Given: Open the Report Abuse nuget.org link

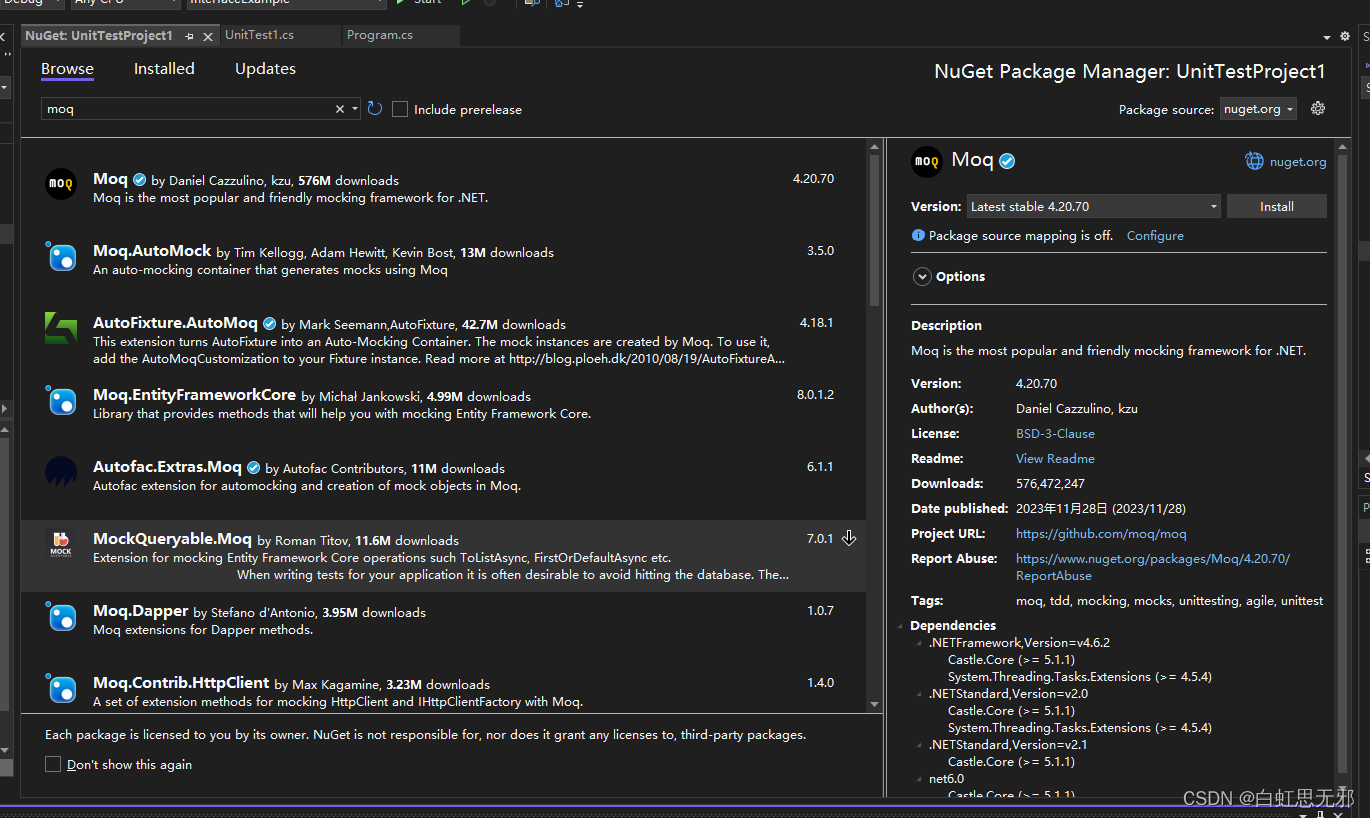Looking at the screenshot, I should (1153, 567).
